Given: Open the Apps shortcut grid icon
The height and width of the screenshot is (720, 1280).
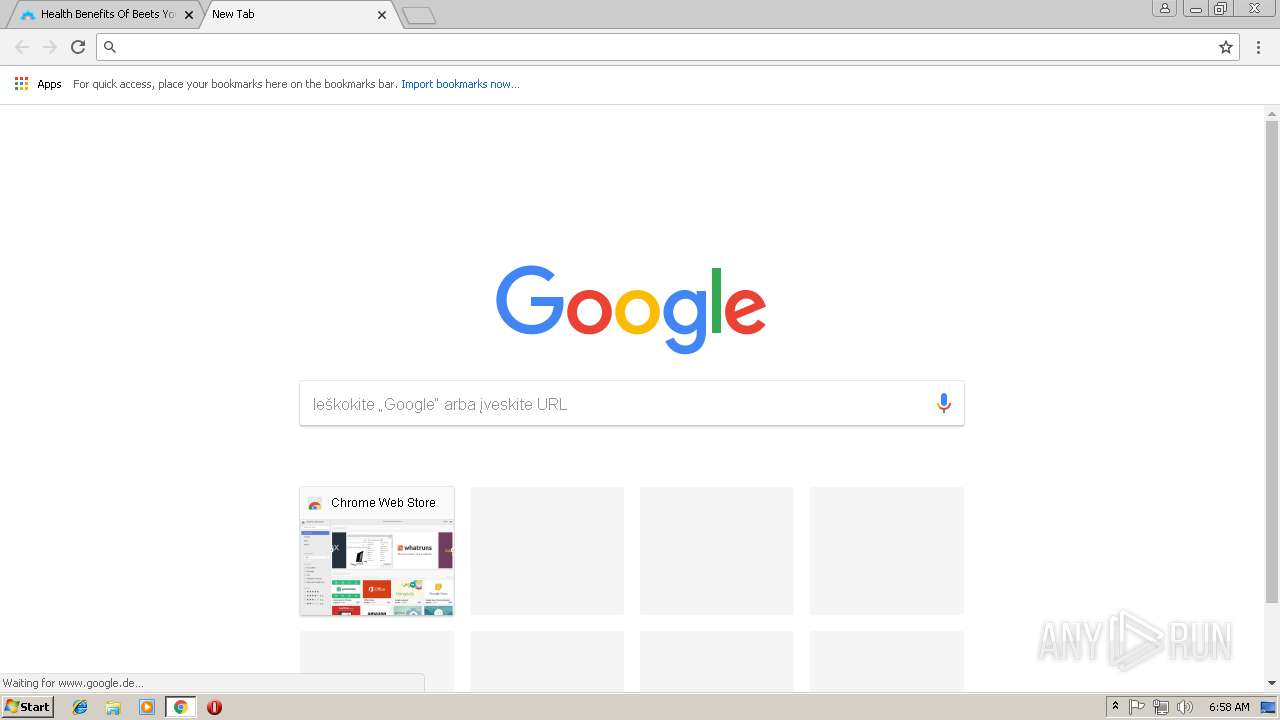Looking at the screenshot, I should [x=21, y=84].
